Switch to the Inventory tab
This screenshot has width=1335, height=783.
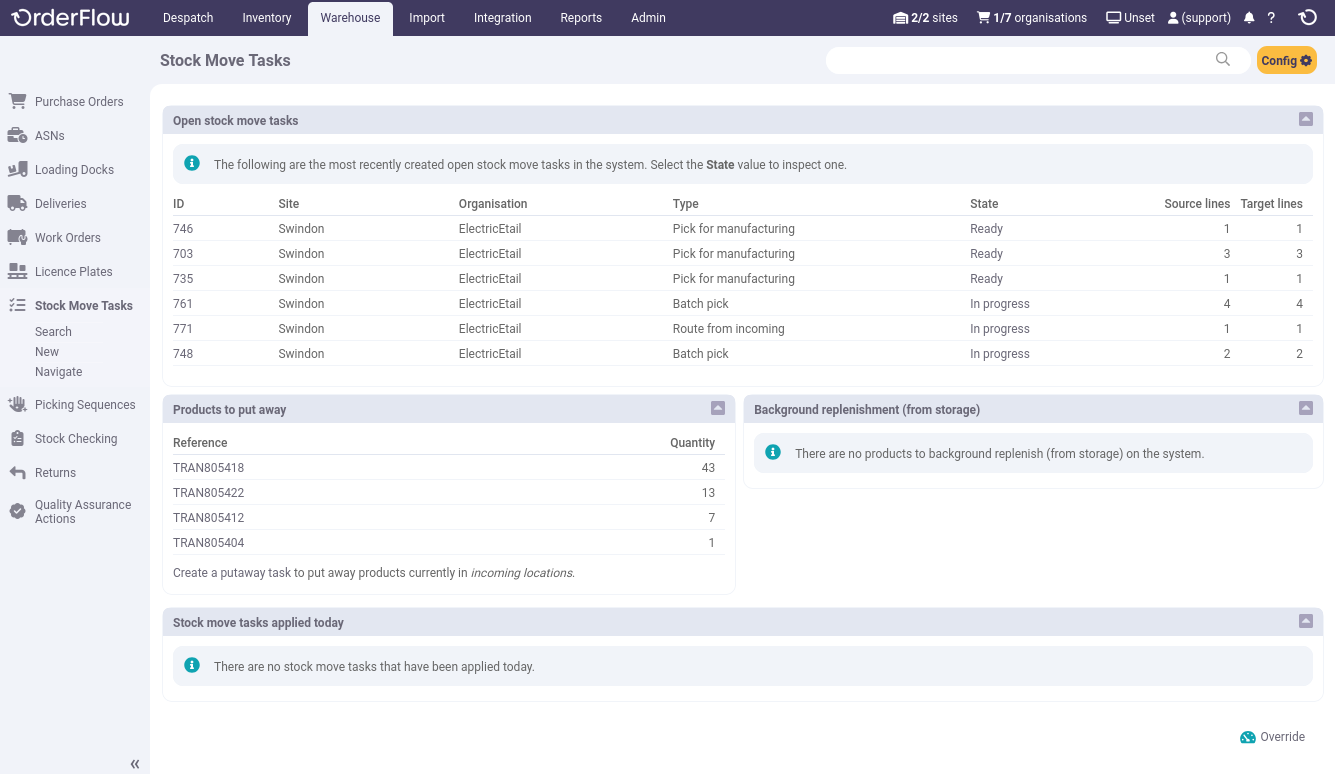(x=266, y=17)
